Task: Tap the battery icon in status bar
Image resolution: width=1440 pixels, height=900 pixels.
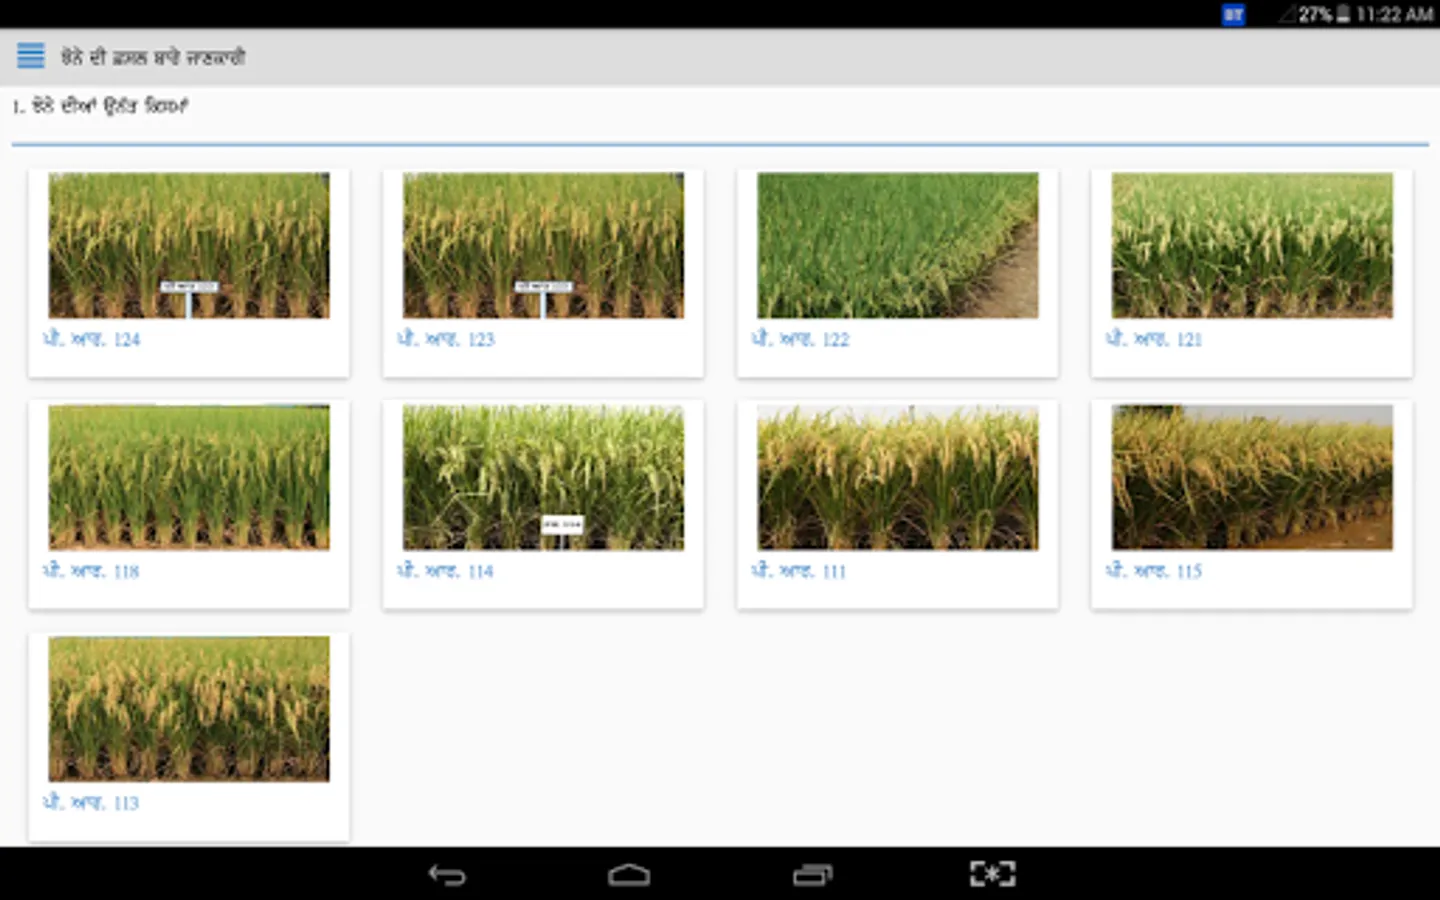Action: [1343, 14]
